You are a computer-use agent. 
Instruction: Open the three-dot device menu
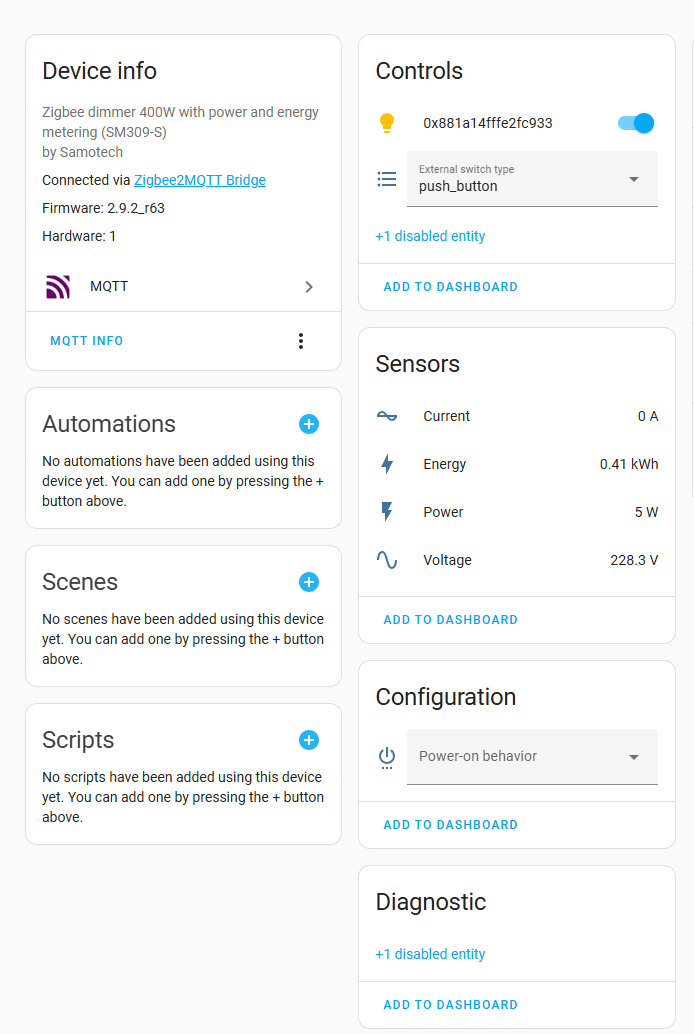click(x=301, y=341)
